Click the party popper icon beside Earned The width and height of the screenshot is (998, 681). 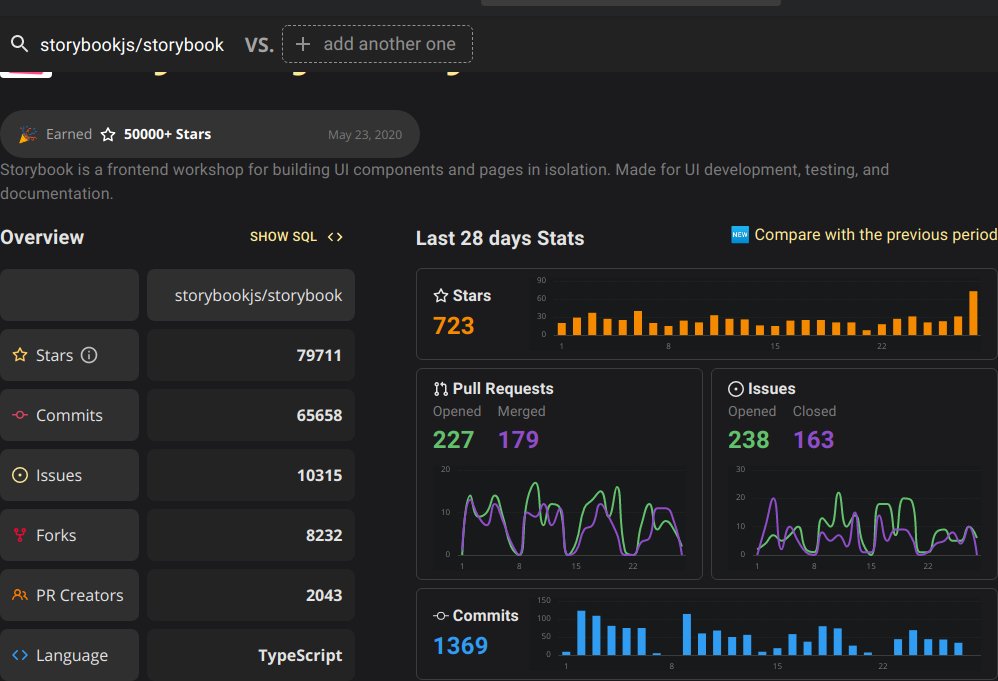click(27, 134)
